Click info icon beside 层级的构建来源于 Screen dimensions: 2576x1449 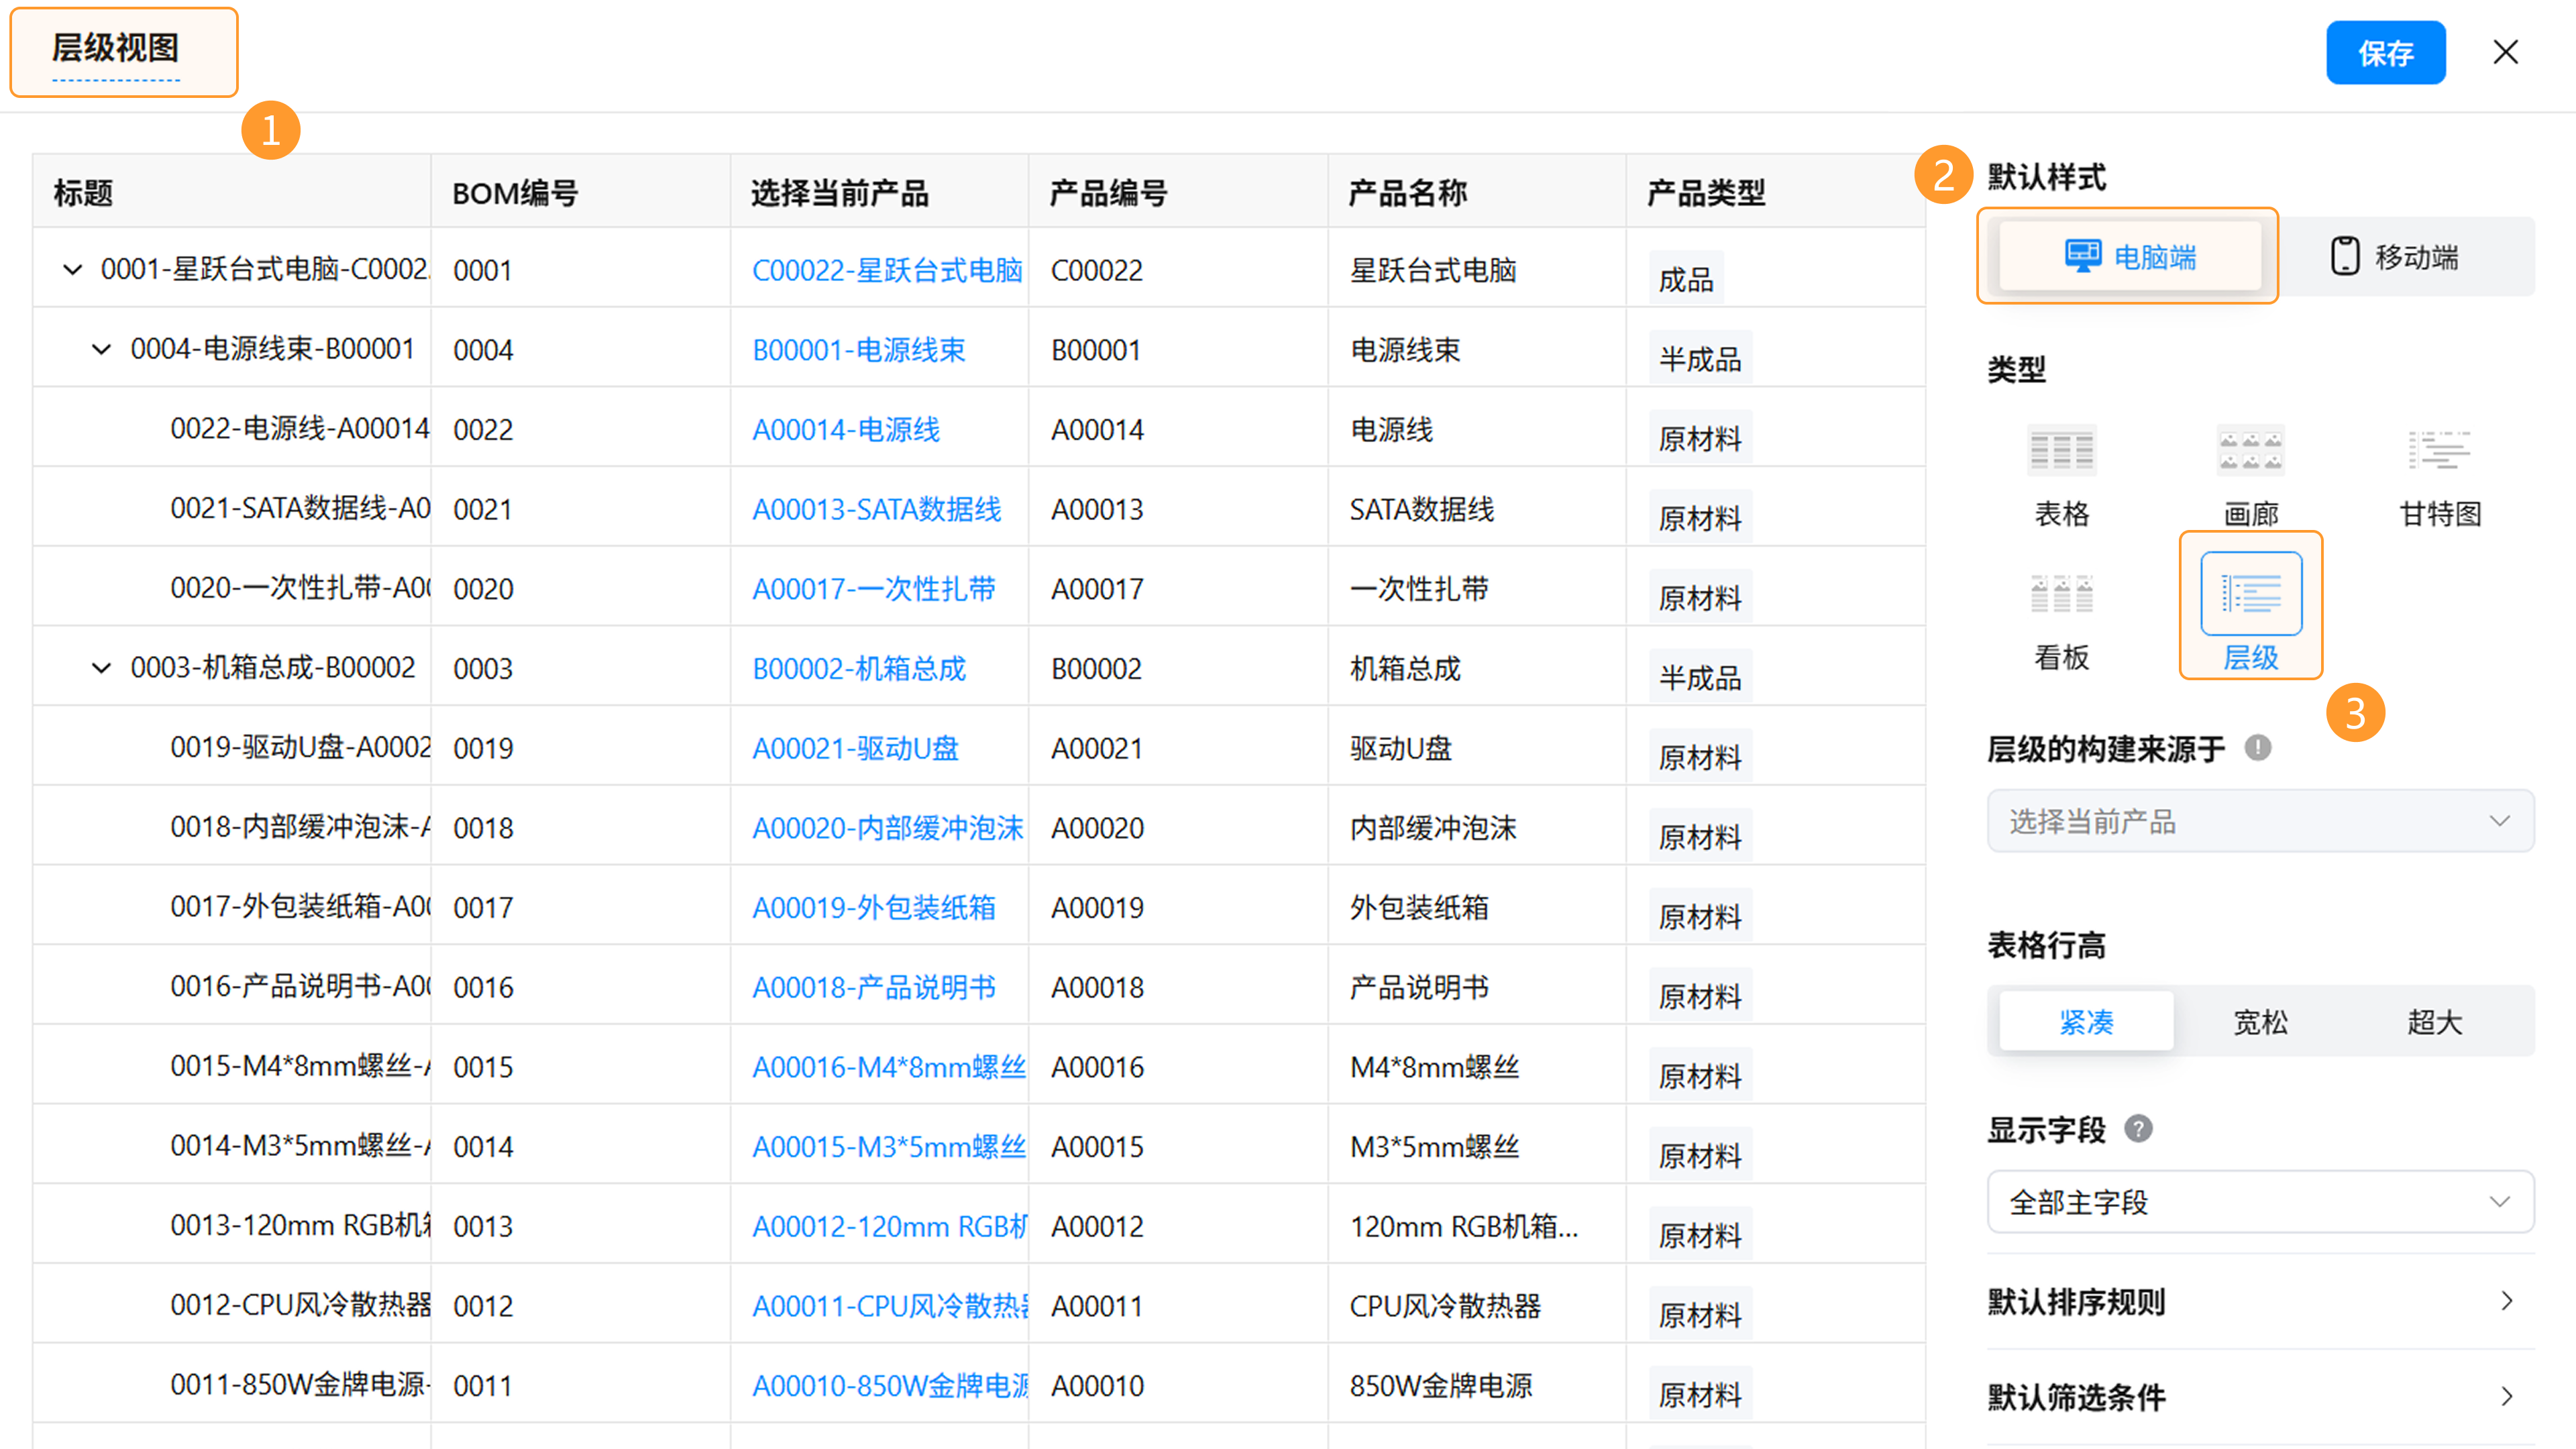(2258, 748)
